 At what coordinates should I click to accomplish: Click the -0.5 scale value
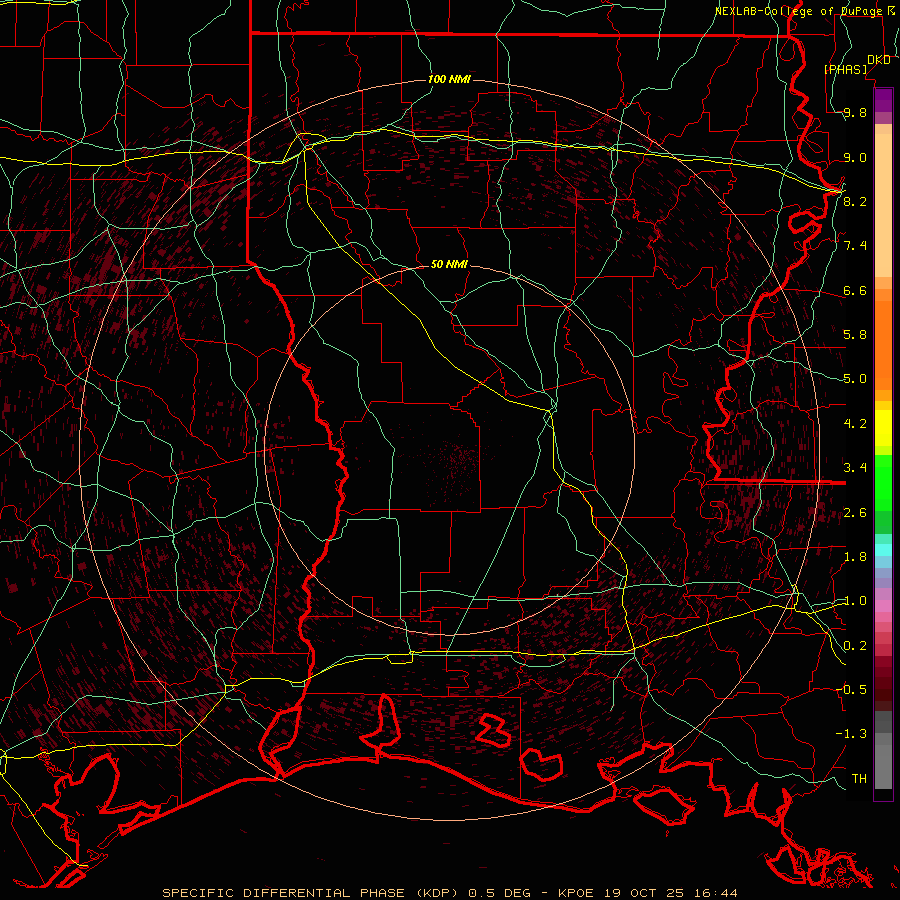click(851, 690)
